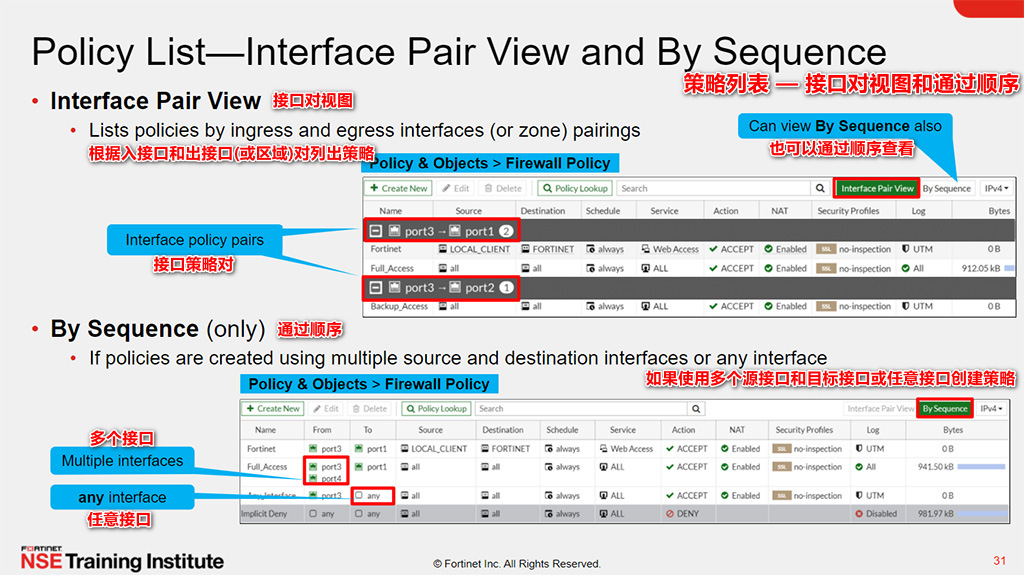Click the 941.50 kB bytes bar in the lower table
Image resolution: width=1024 pixels, height=575 pixels.
[981, 467]
